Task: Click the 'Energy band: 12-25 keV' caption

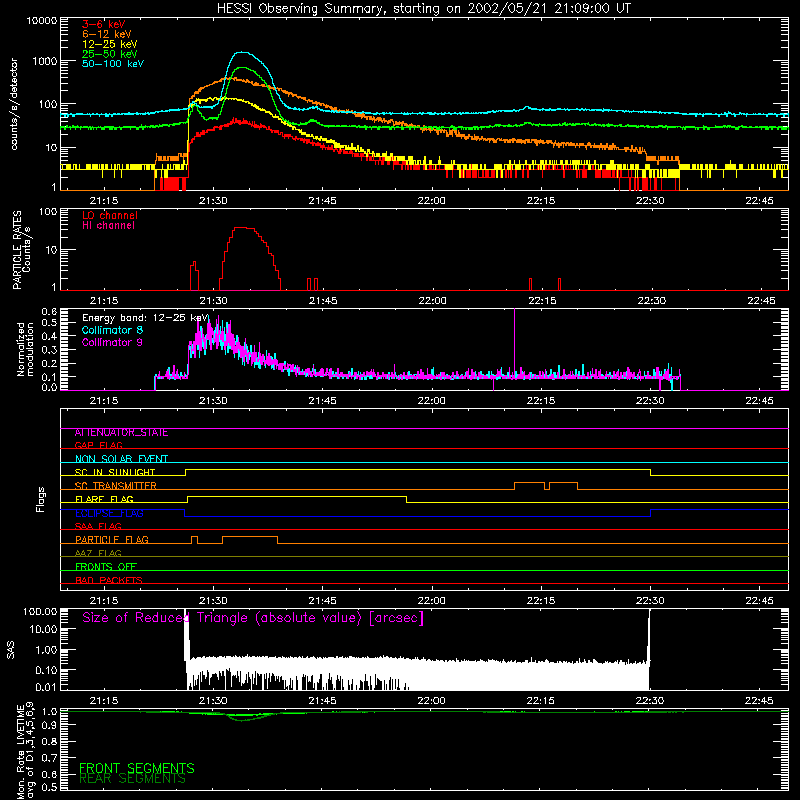Action: tap(145, 318)
